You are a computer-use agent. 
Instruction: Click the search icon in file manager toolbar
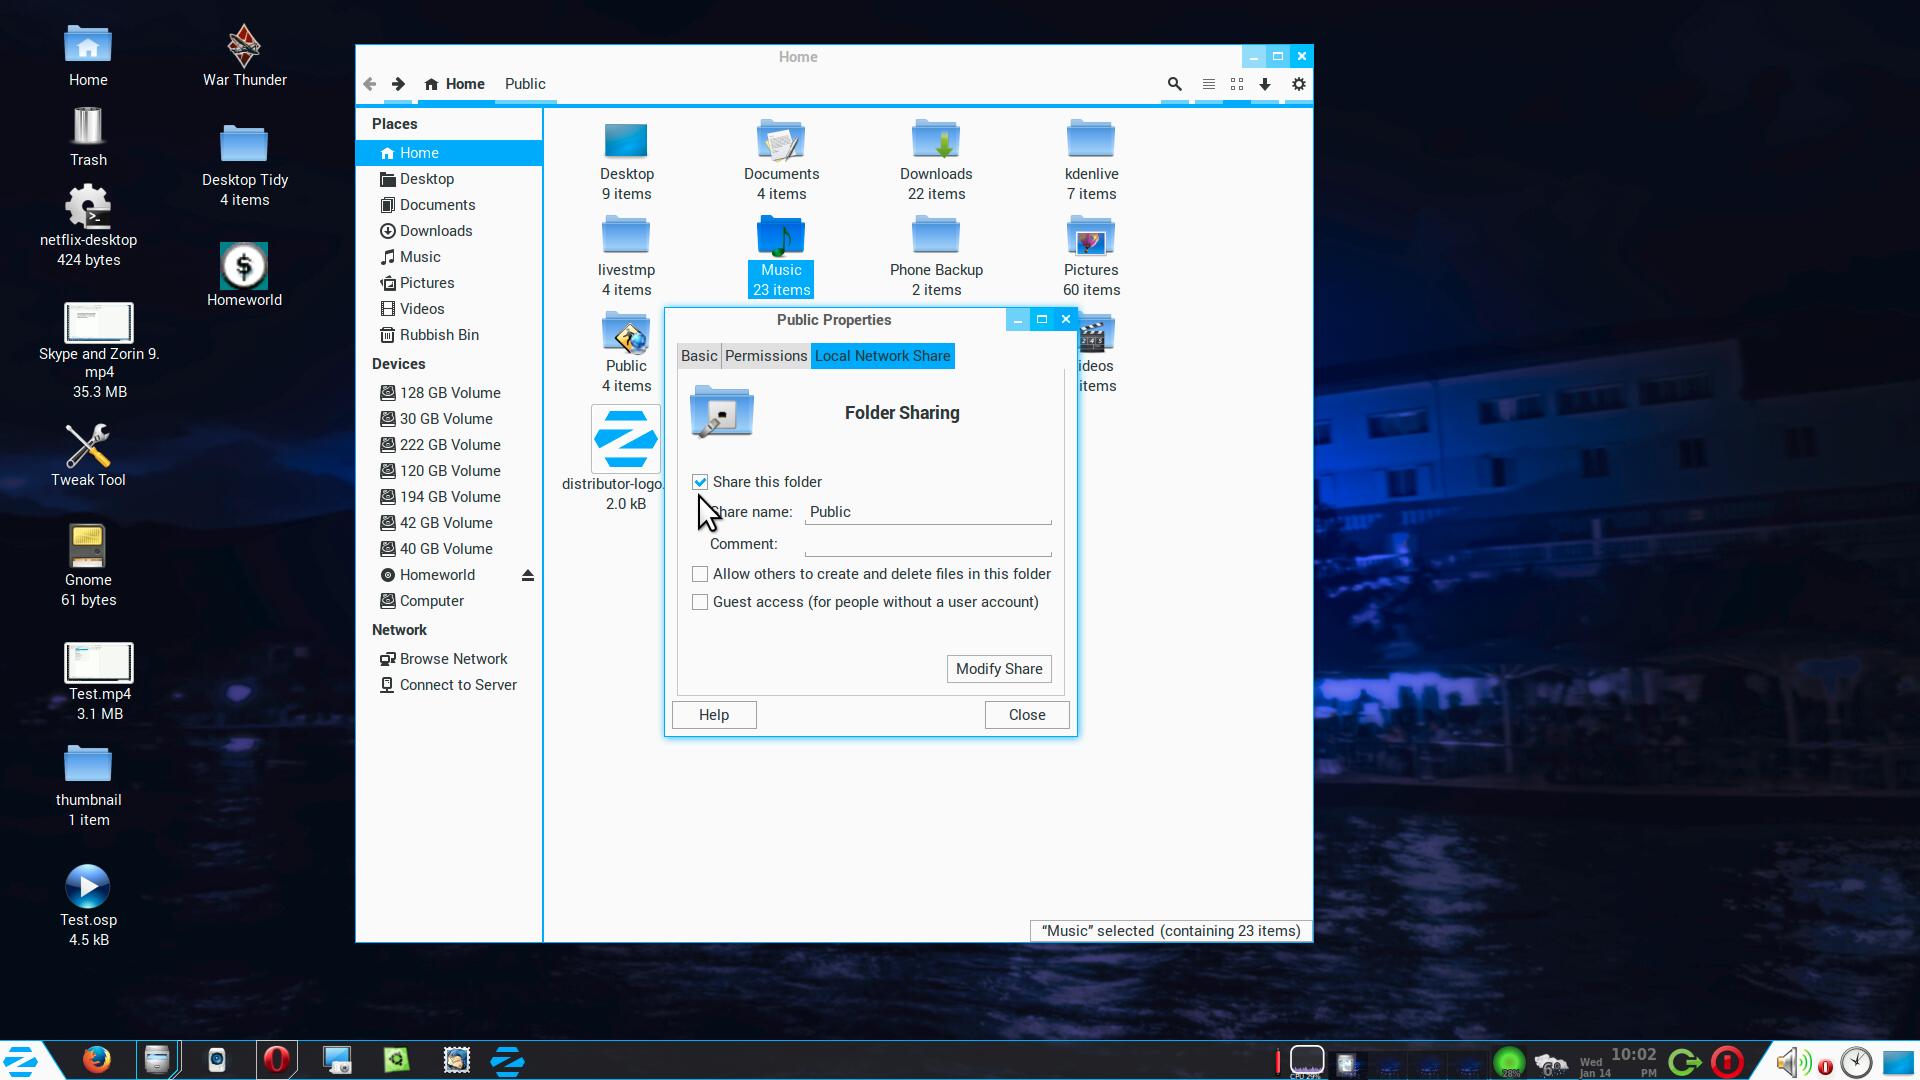[x=1175, y=85]
